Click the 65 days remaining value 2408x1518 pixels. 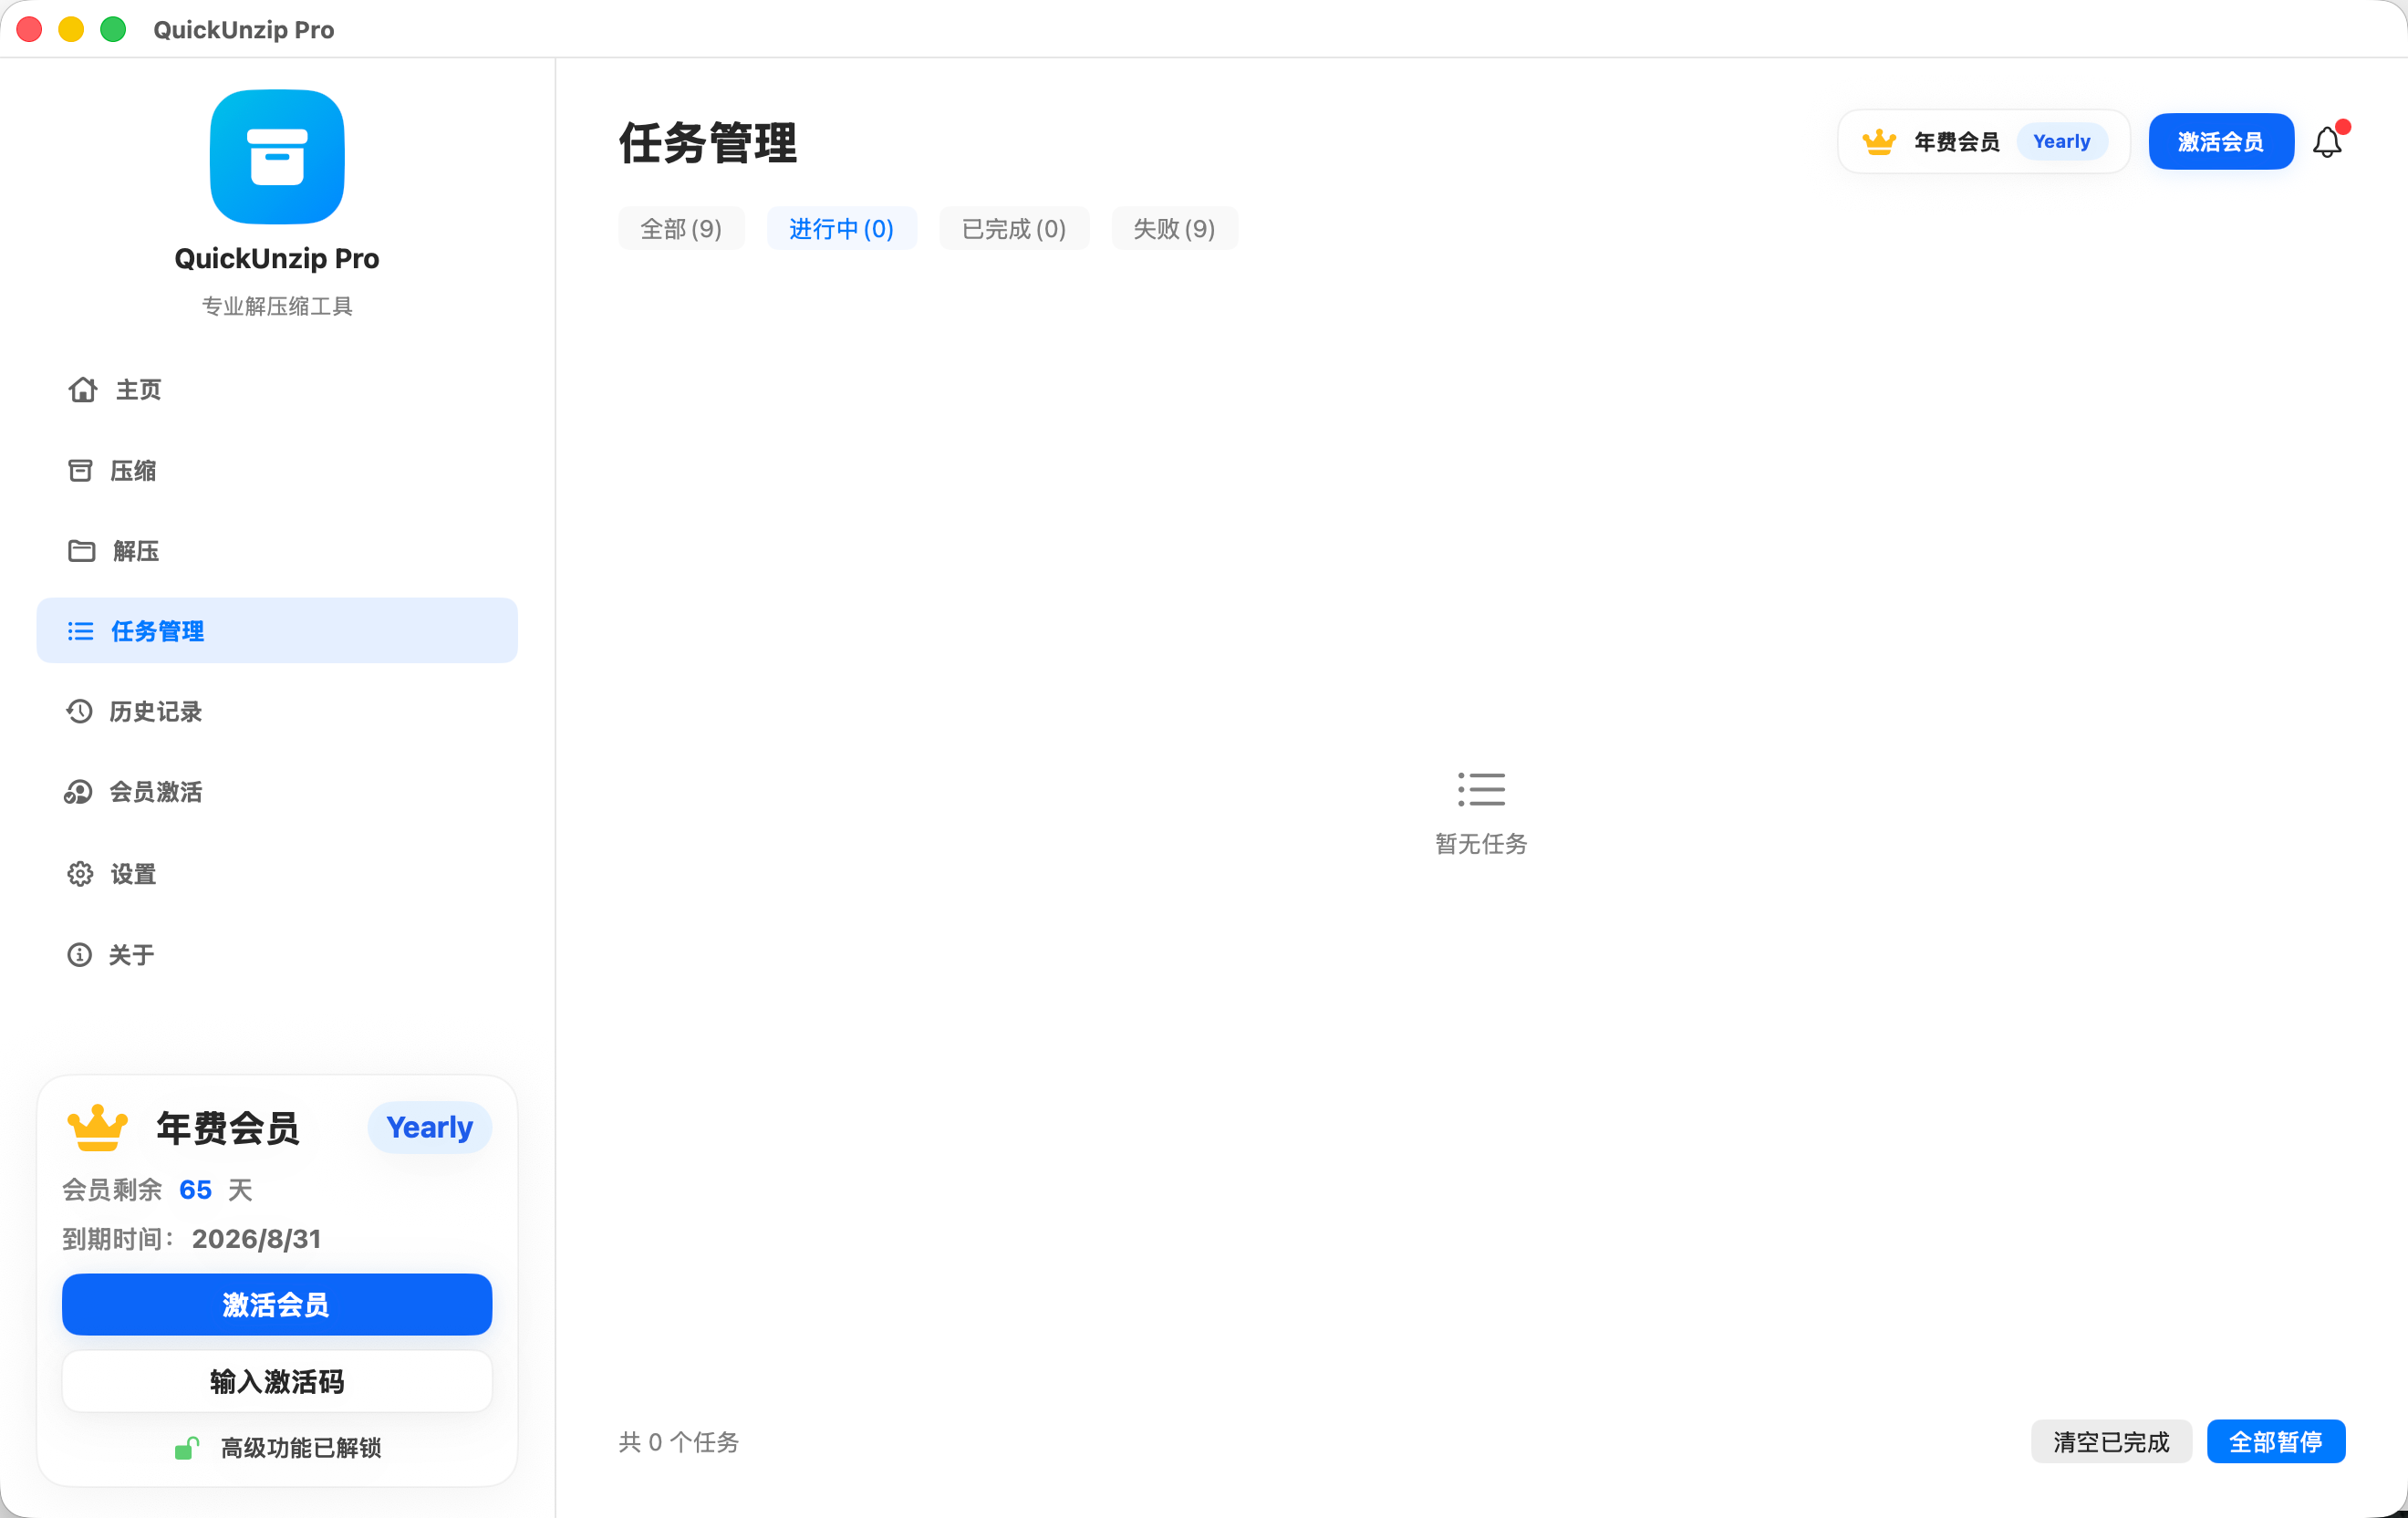click(195, 1190)
